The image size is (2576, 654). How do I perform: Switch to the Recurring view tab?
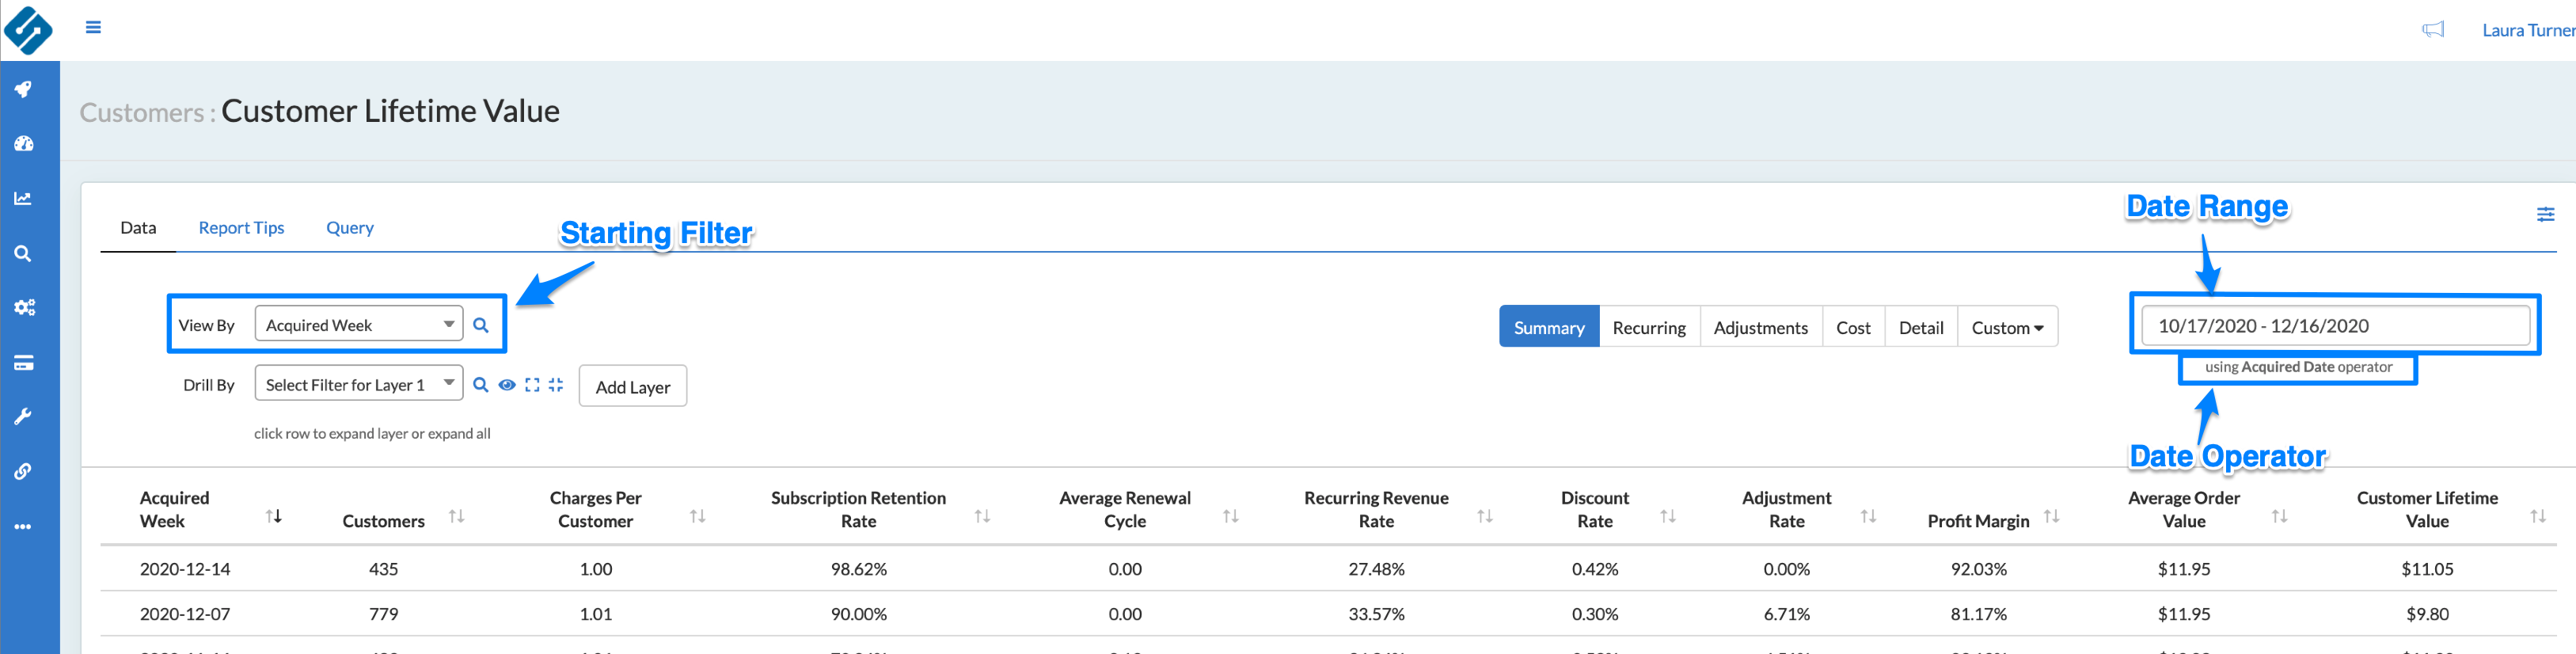(x=1648, y=327)
